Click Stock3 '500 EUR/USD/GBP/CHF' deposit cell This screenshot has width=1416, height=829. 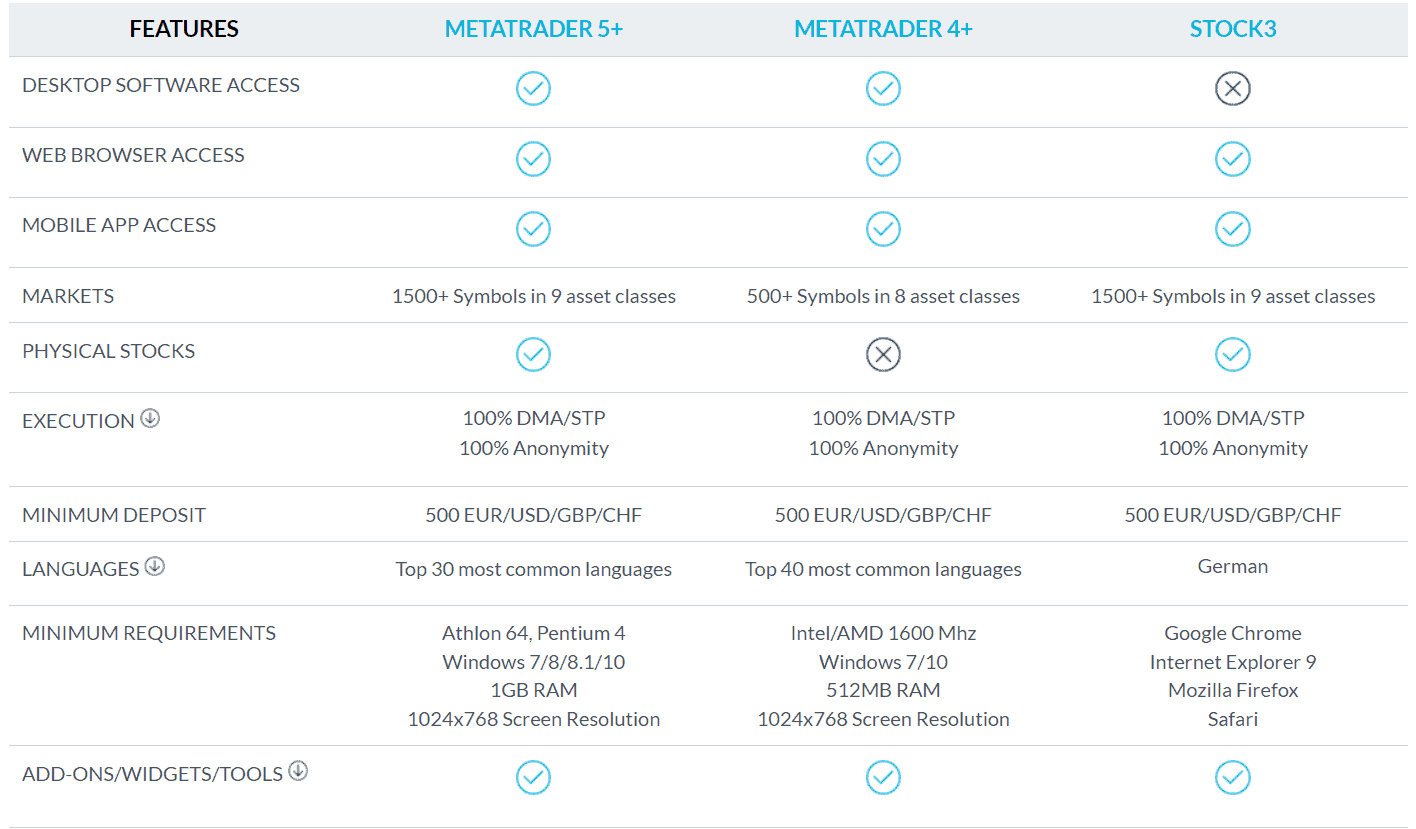[x=1233, y=515]
